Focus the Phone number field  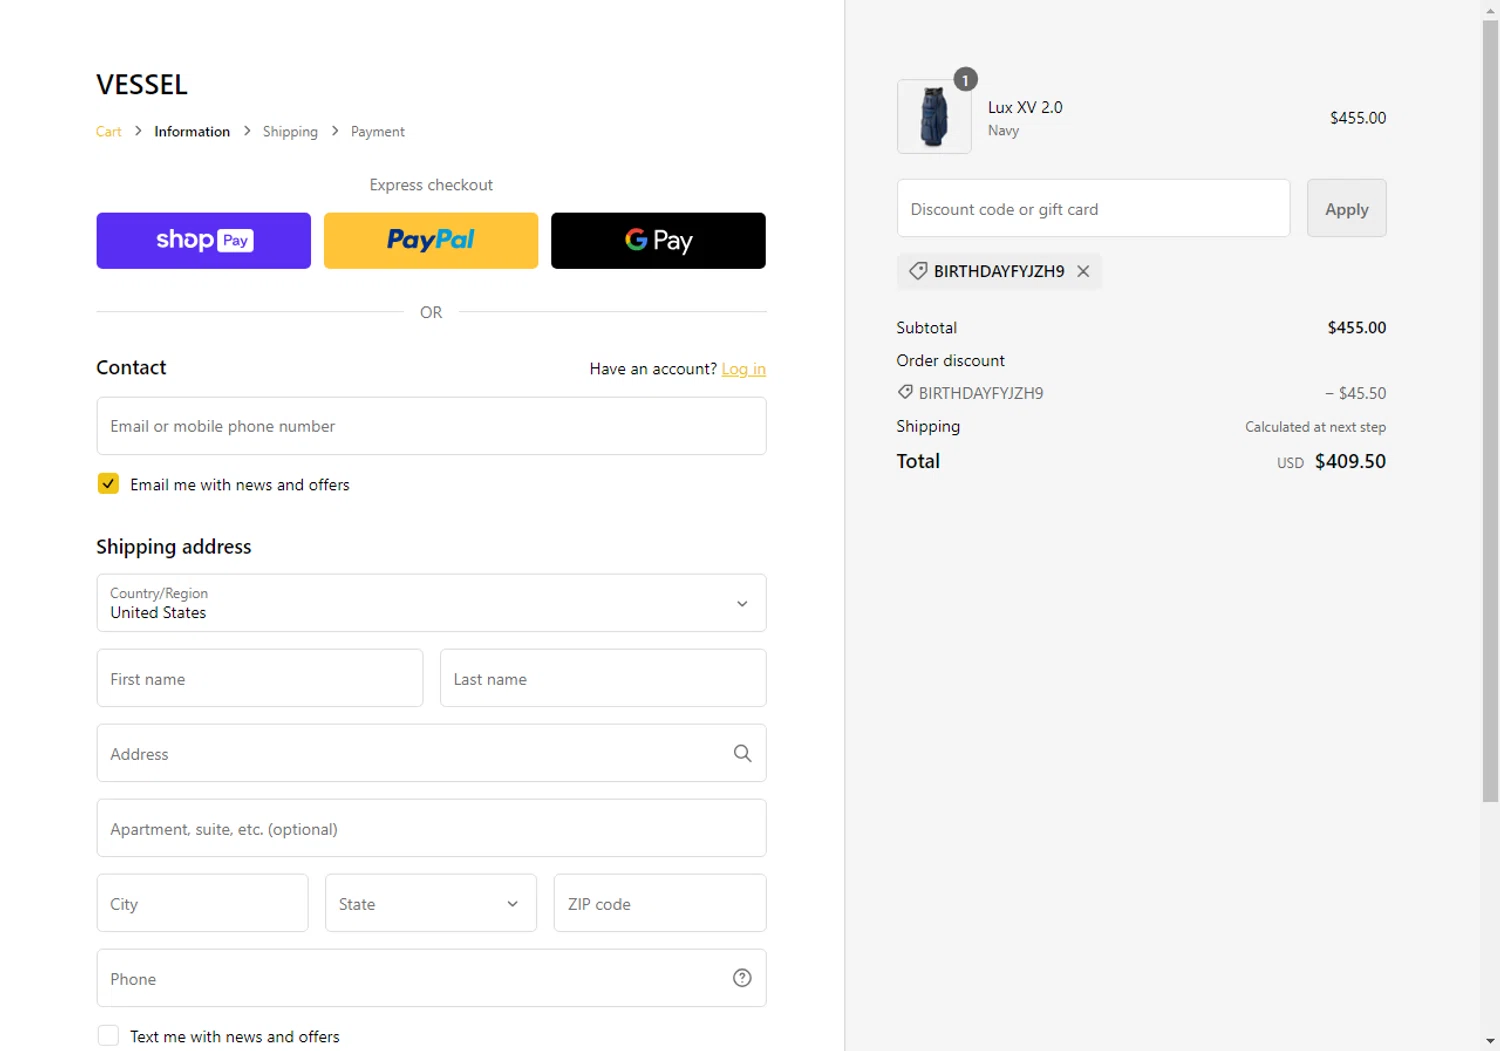pyautogui.click(x=431, y=978)
